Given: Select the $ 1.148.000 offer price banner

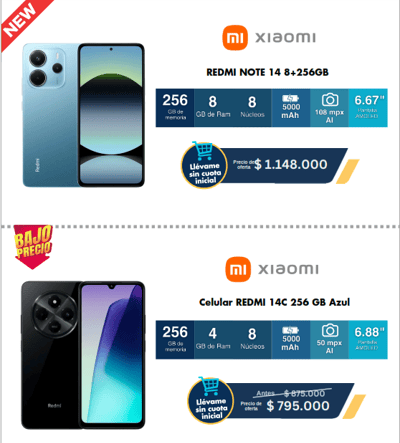Looking at the screenshot, I should [282, 165].
